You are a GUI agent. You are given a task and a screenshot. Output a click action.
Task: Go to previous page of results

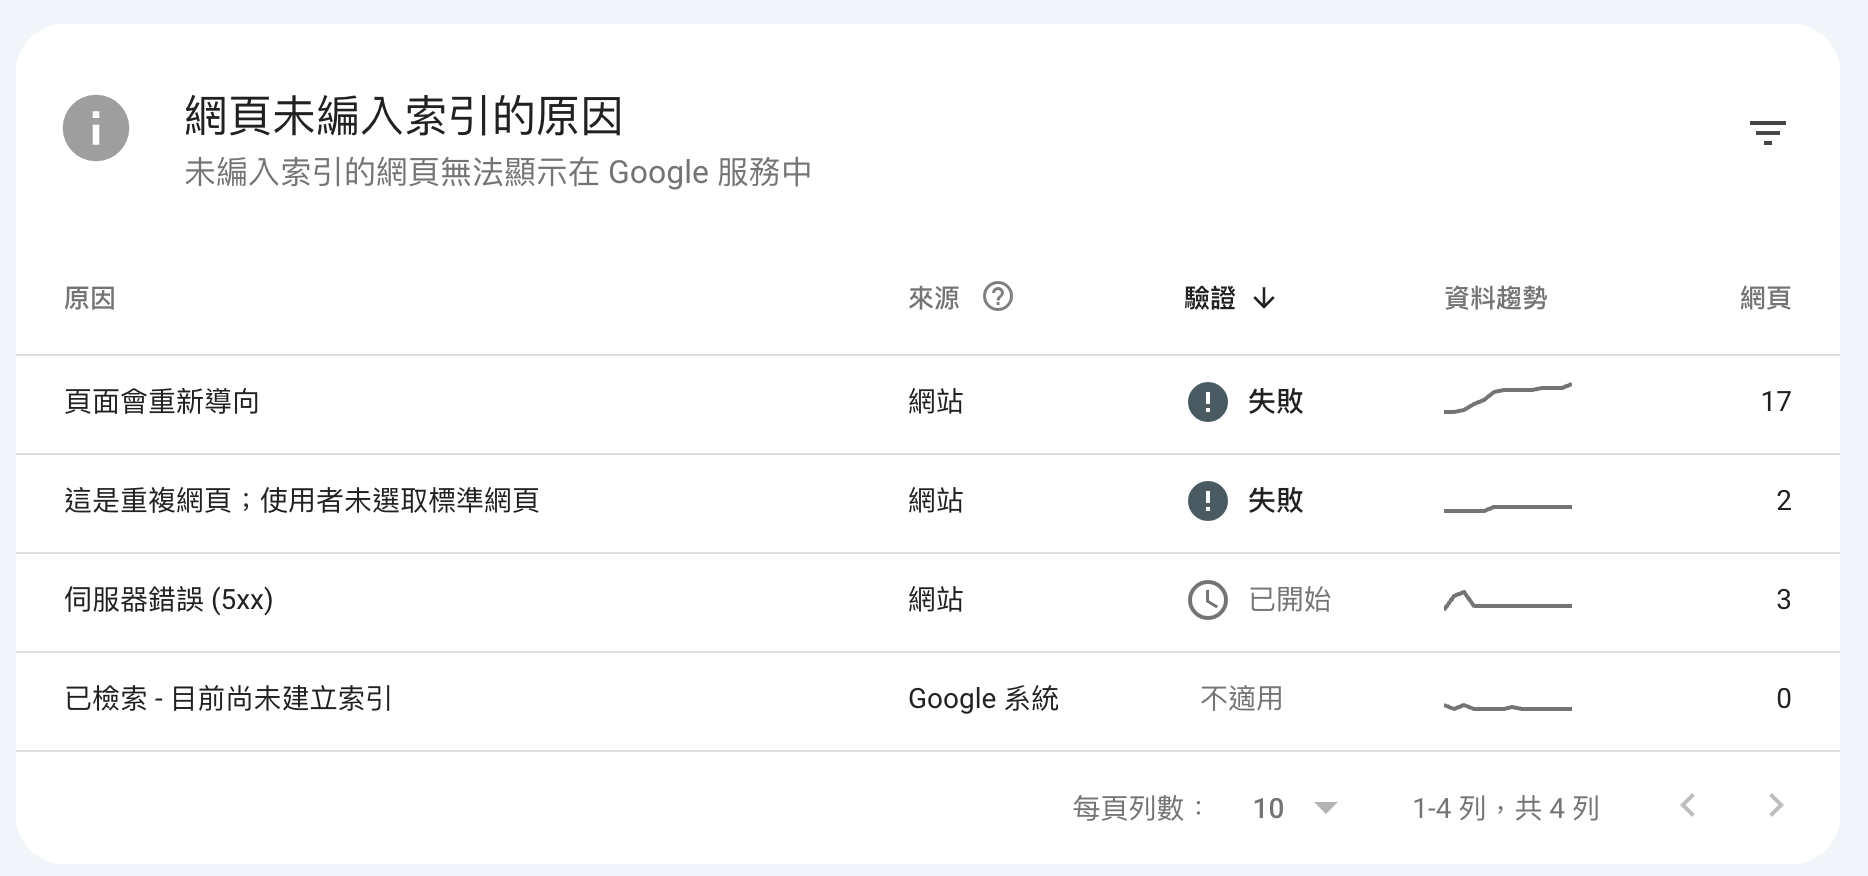tap(1688, 806)
